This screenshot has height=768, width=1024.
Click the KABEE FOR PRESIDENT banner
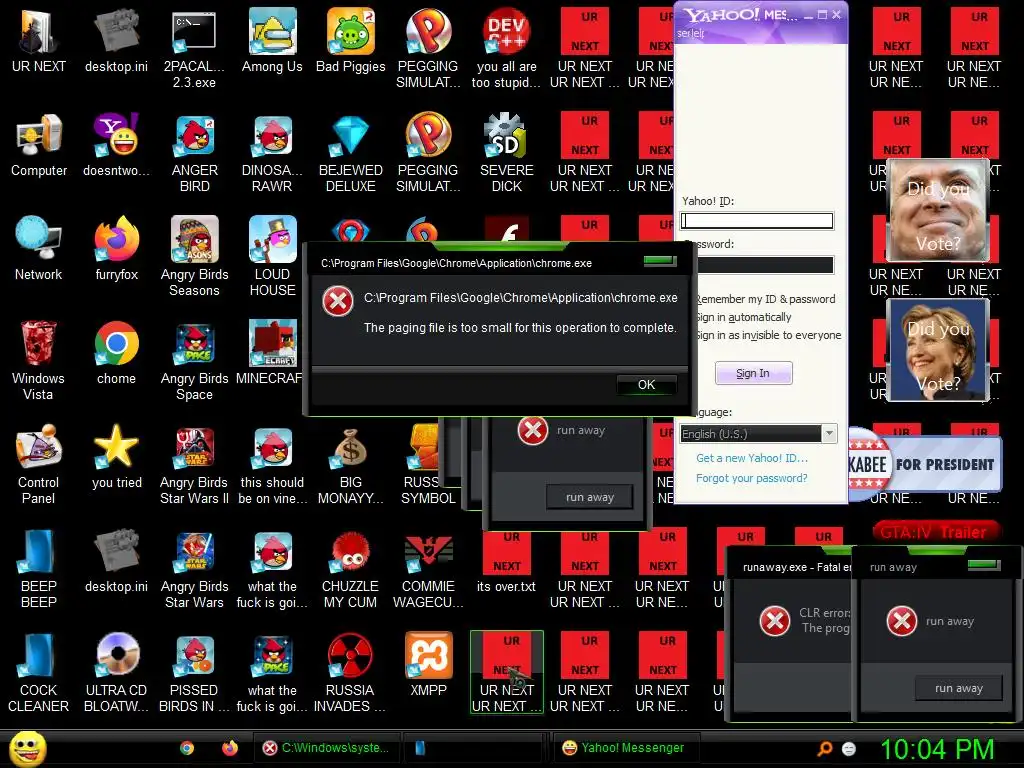[925, 464]
